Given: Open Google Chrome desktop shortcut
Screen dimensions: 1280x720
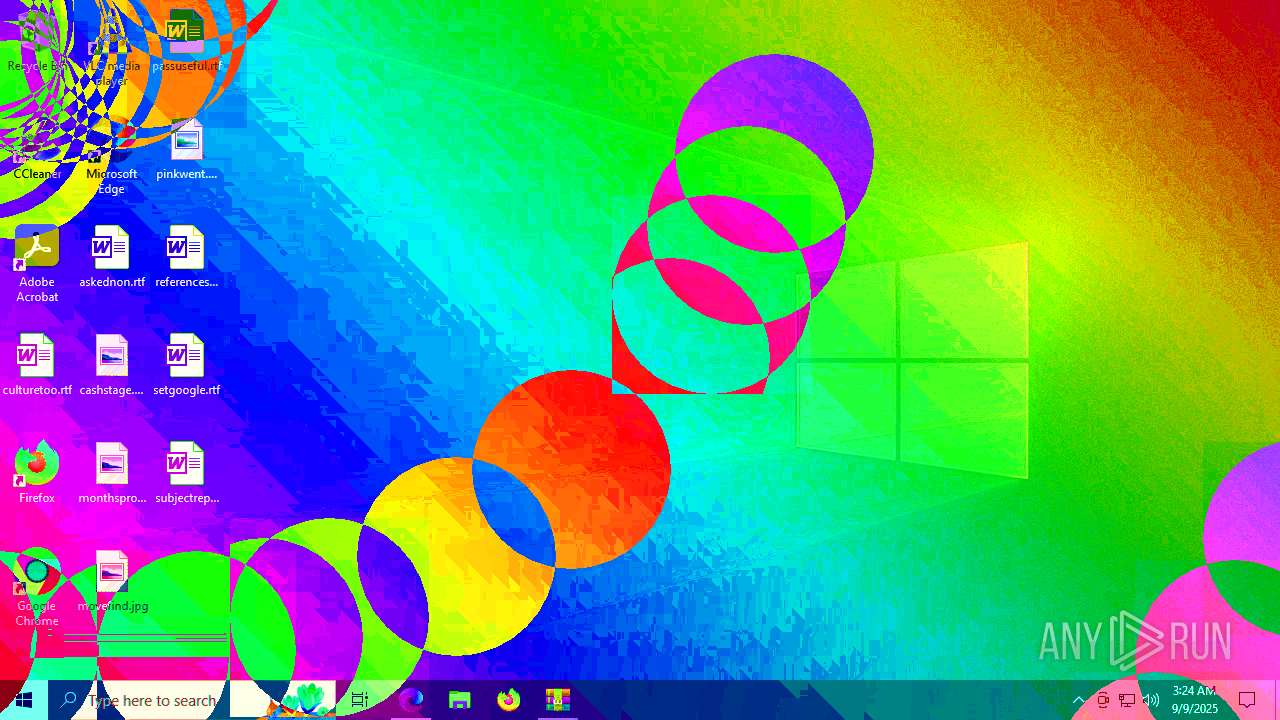Looking at the screenshot, I should click(x=37, y=588).
